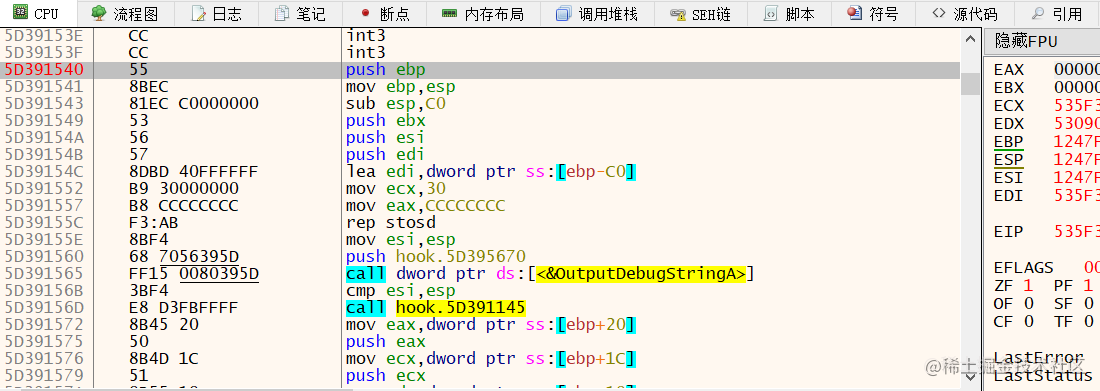Open the 断点 tab

coord(383,13)
